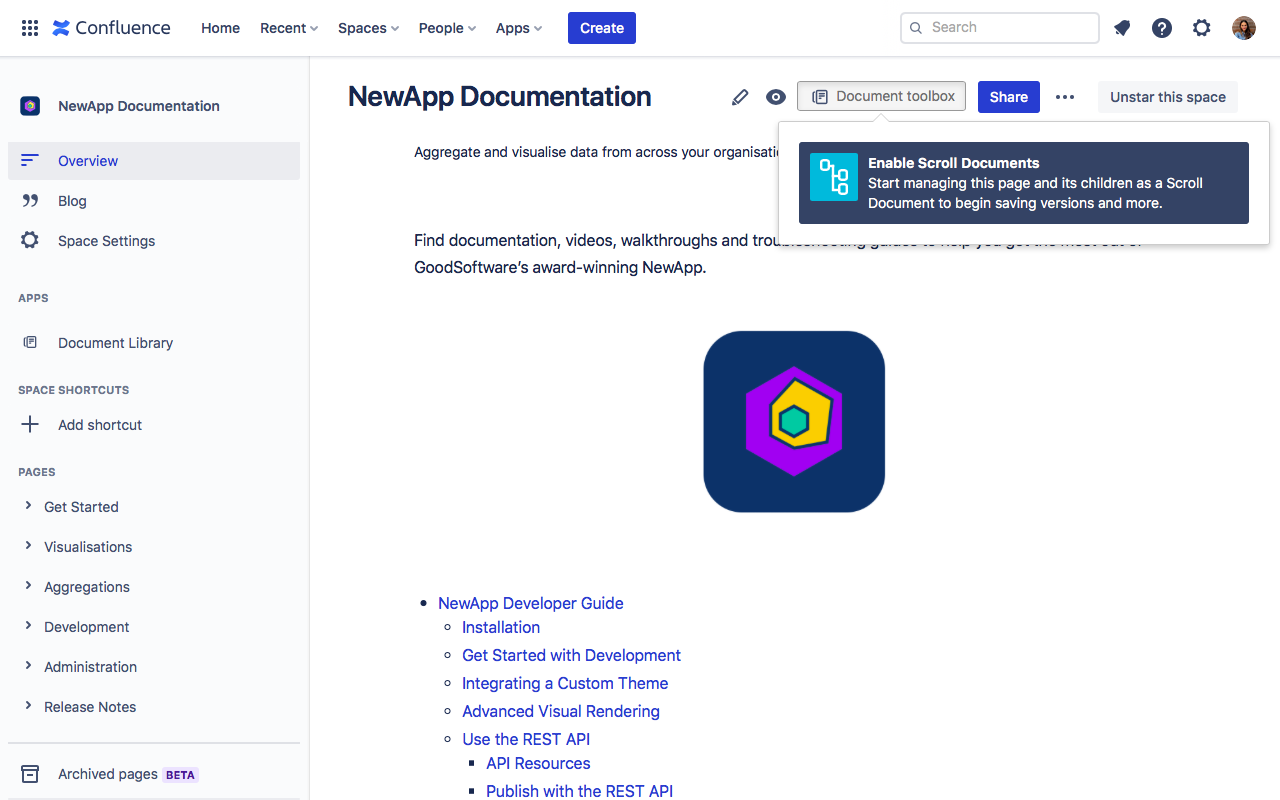Image resolution: width=1280 pixels, height=800 pixels.
Task: Expand the Administration page tree item
Action: [28, 666]
